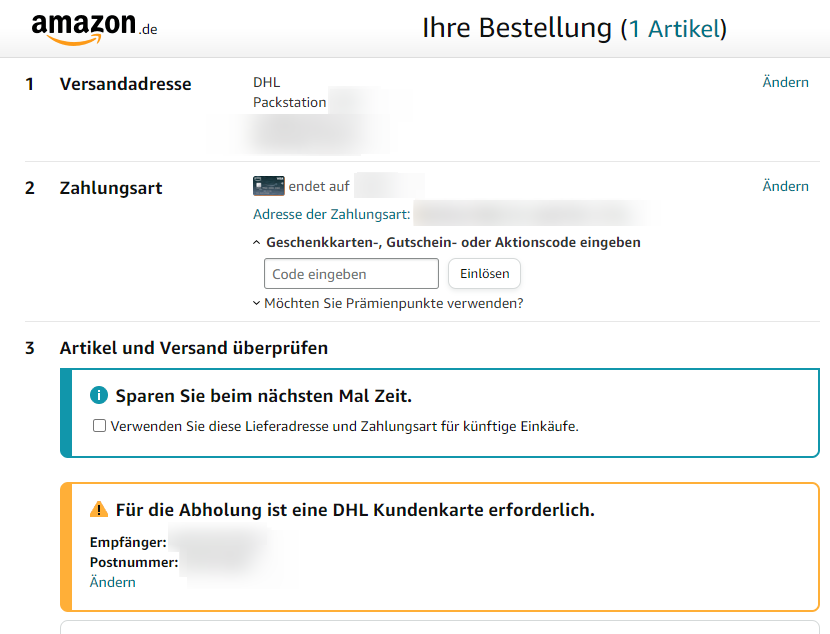Viewport: 830px width, 634px height.
Task: Select the Zahlungsart section heading
Action: pos(111,188)
